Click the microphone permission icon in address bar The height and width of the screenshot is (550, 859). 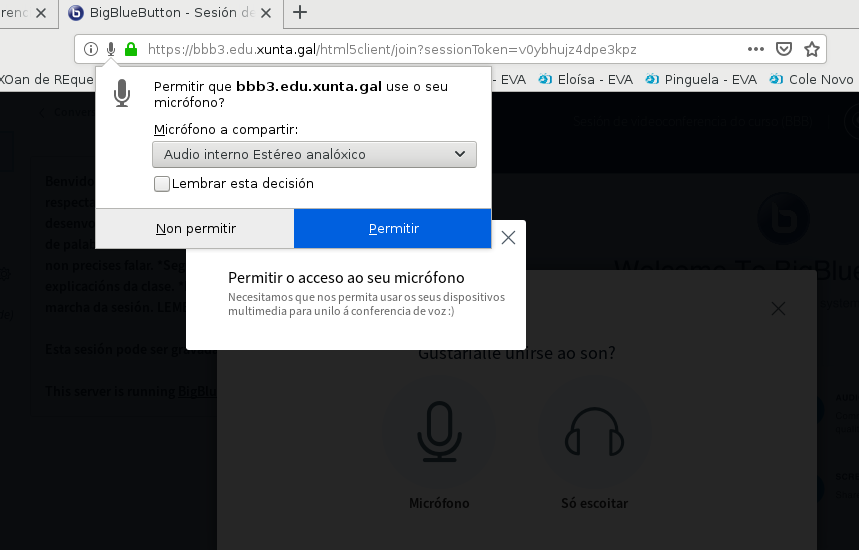click(x=111, y=49)
